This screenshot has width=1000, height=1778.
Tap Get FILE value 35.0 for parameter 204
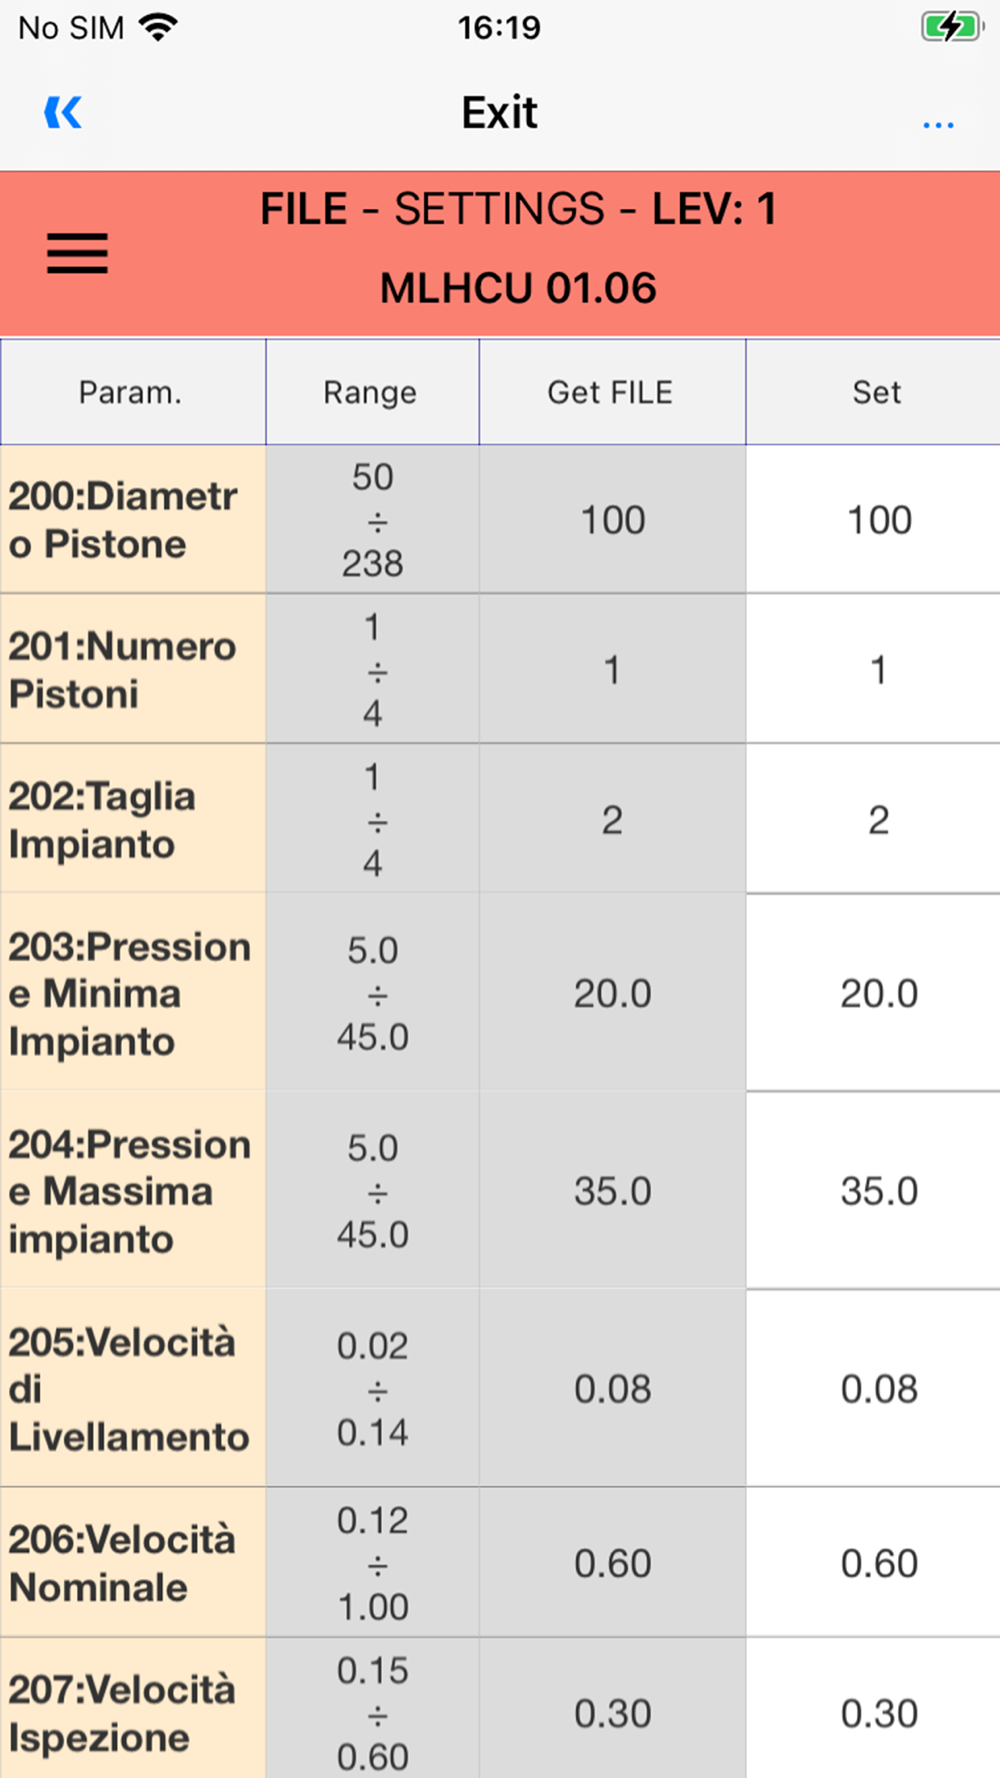pyautogui.click(x=612, y=1190)
